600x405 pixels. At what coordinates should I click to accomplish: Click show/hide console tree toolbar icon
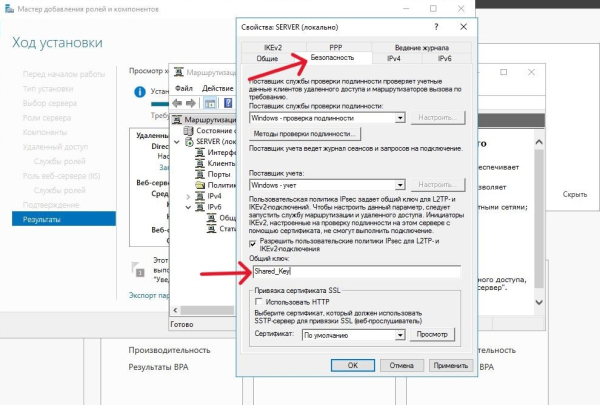[x=210, y=103]
